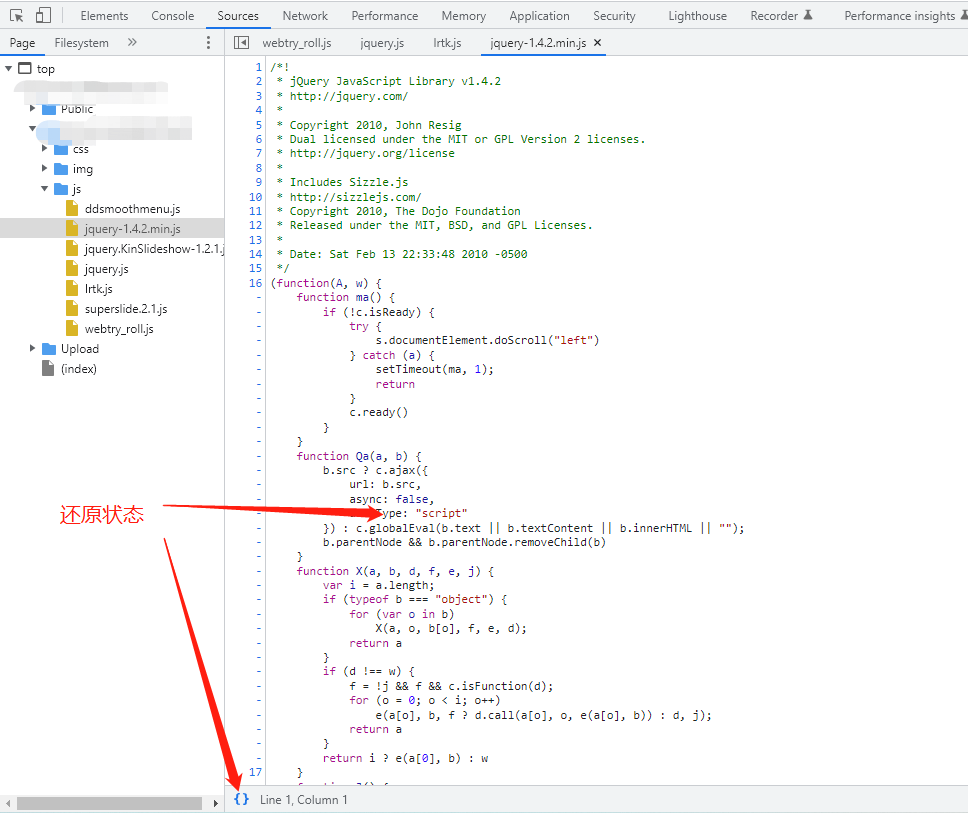Collapse the js folder
The image size is (968, 813).
pyautogui.click(x=45, y=189)
